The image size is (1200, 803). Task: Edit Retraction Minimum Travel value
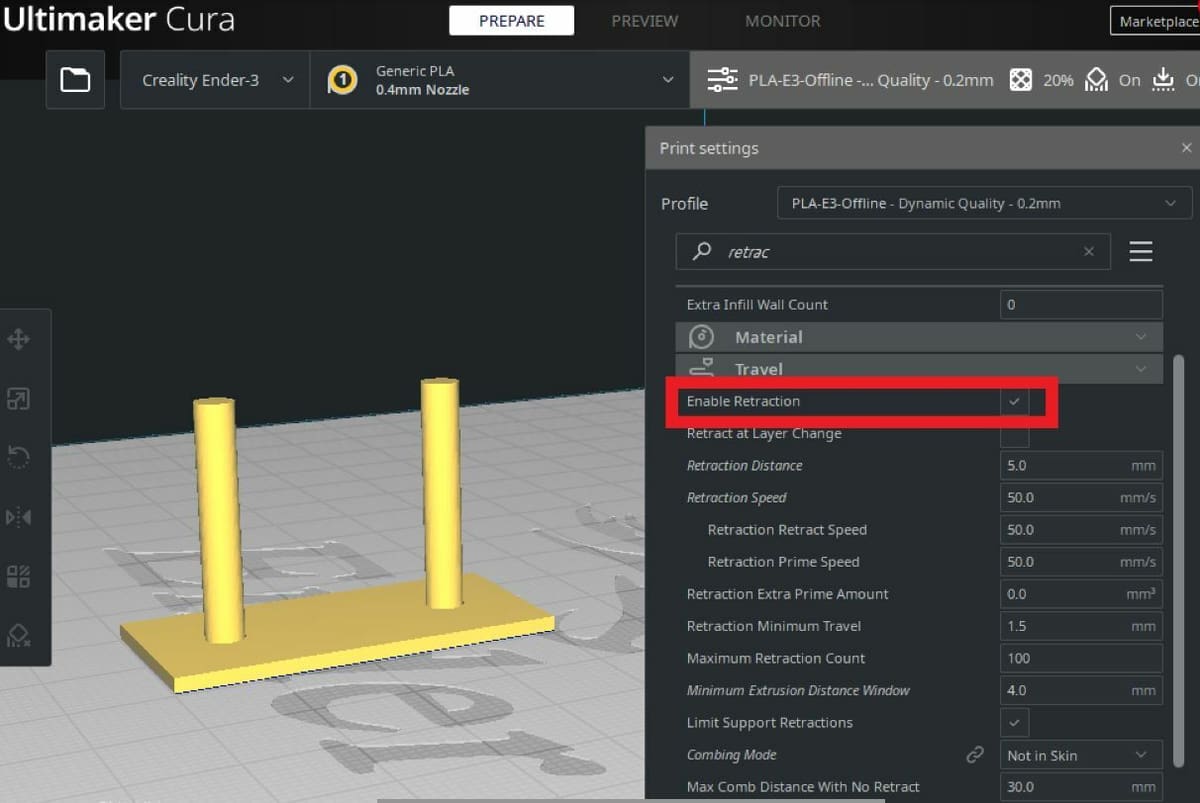(1081, 626)
